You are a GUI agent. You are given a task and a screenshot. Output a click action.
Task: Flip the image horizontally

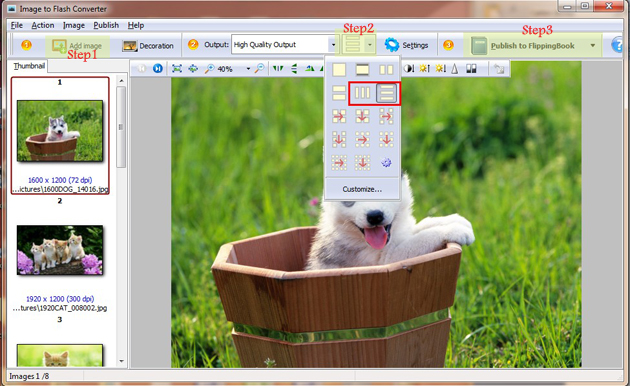(278, 69)
